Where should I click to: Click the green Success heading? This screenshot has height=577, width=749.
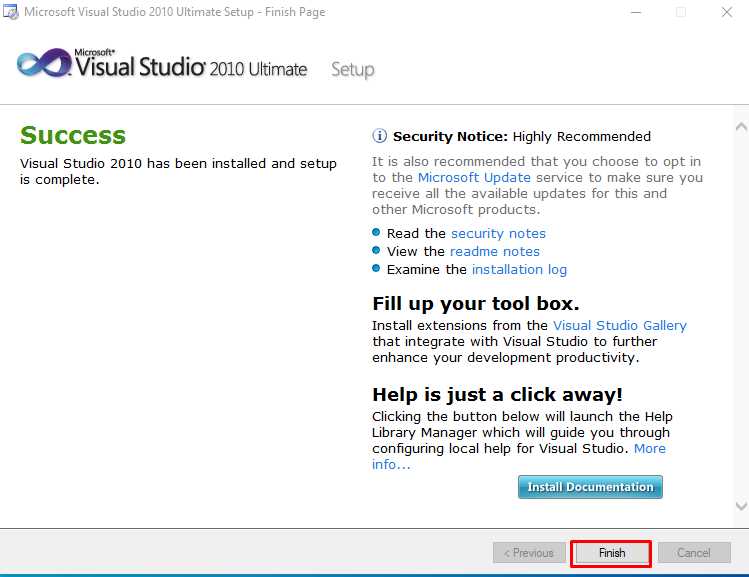[73, 135]
